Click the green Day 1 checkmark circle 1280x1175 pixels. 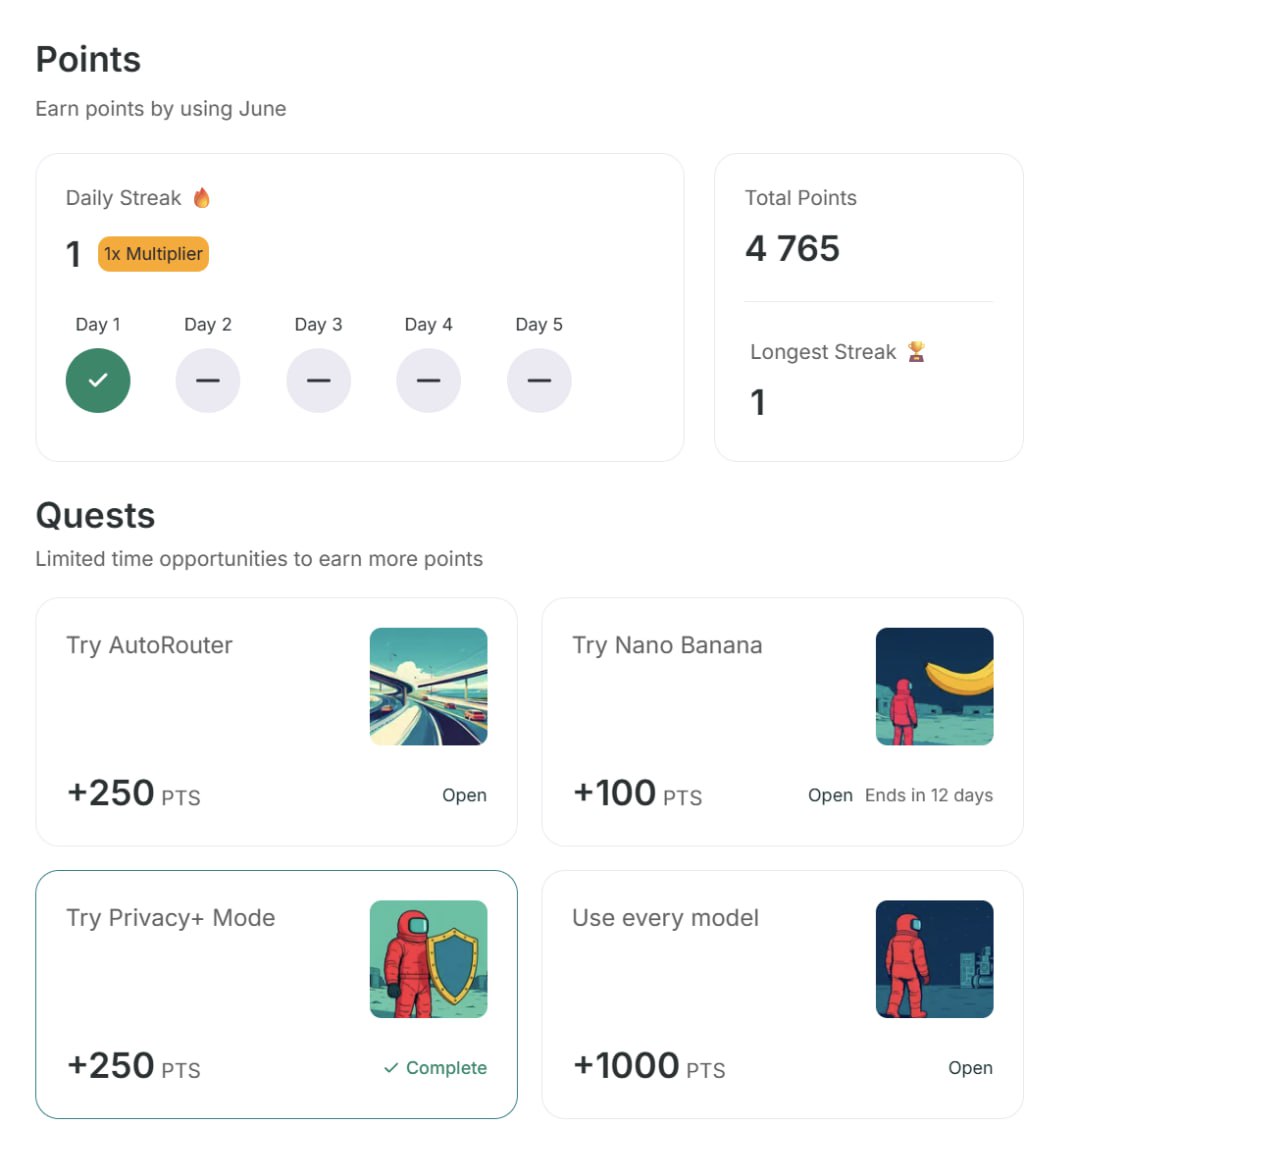98,381
